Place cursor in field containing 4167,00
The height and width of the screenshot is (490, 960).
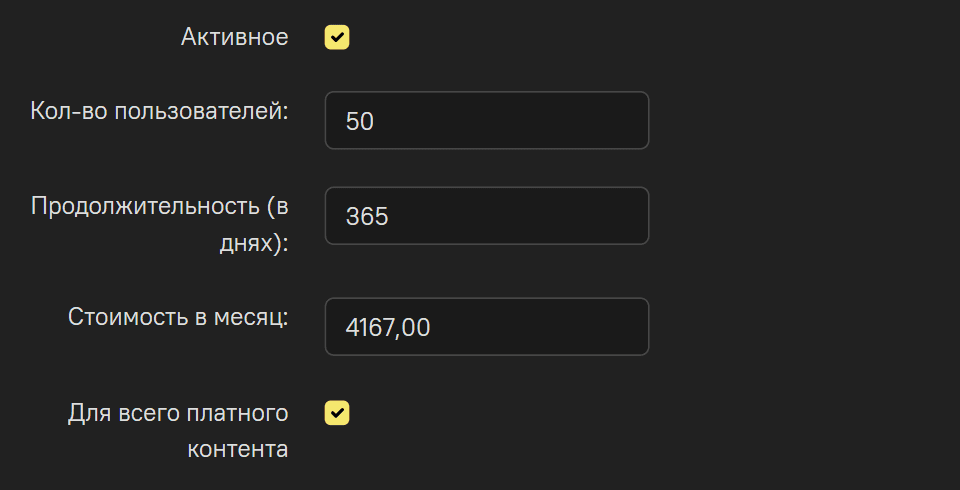487,326
